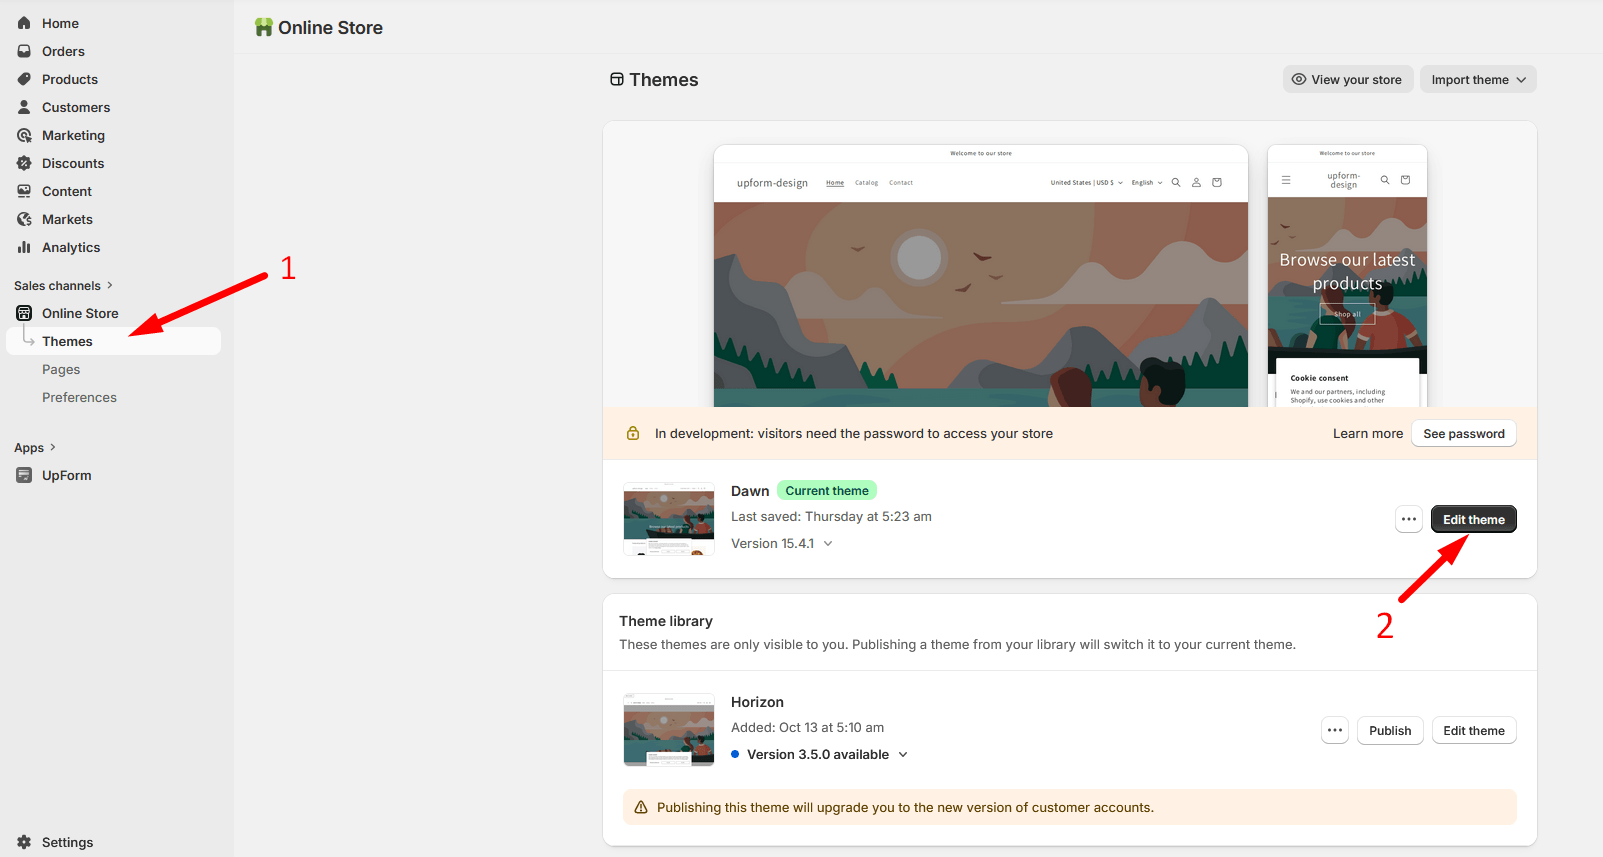Click hamburger menu in mobile store preview
Image resolution: width=1603 pixels, height=857 pixels.
[1286, 180]
